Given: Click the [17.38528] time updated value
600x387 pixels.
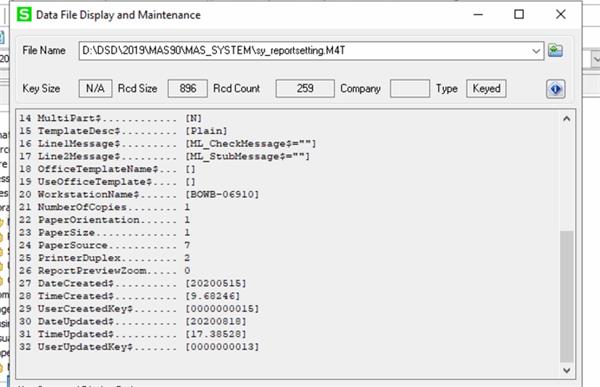Looking at the screenshot, I should (x=216, y=334).
